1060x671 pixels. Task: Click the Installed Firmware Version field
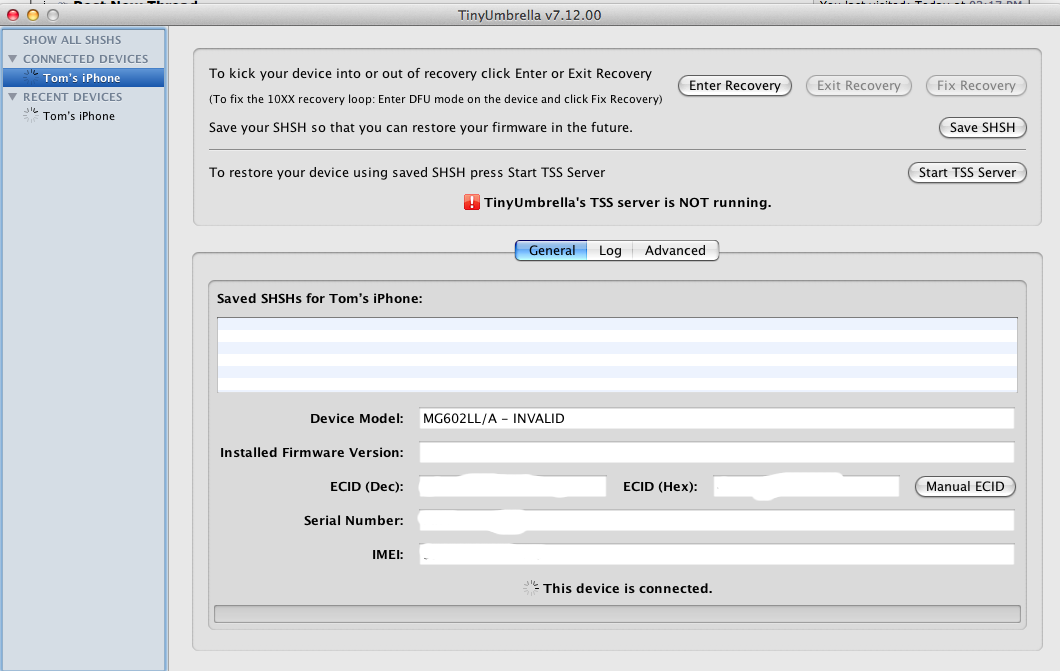(x=717, y=452)
